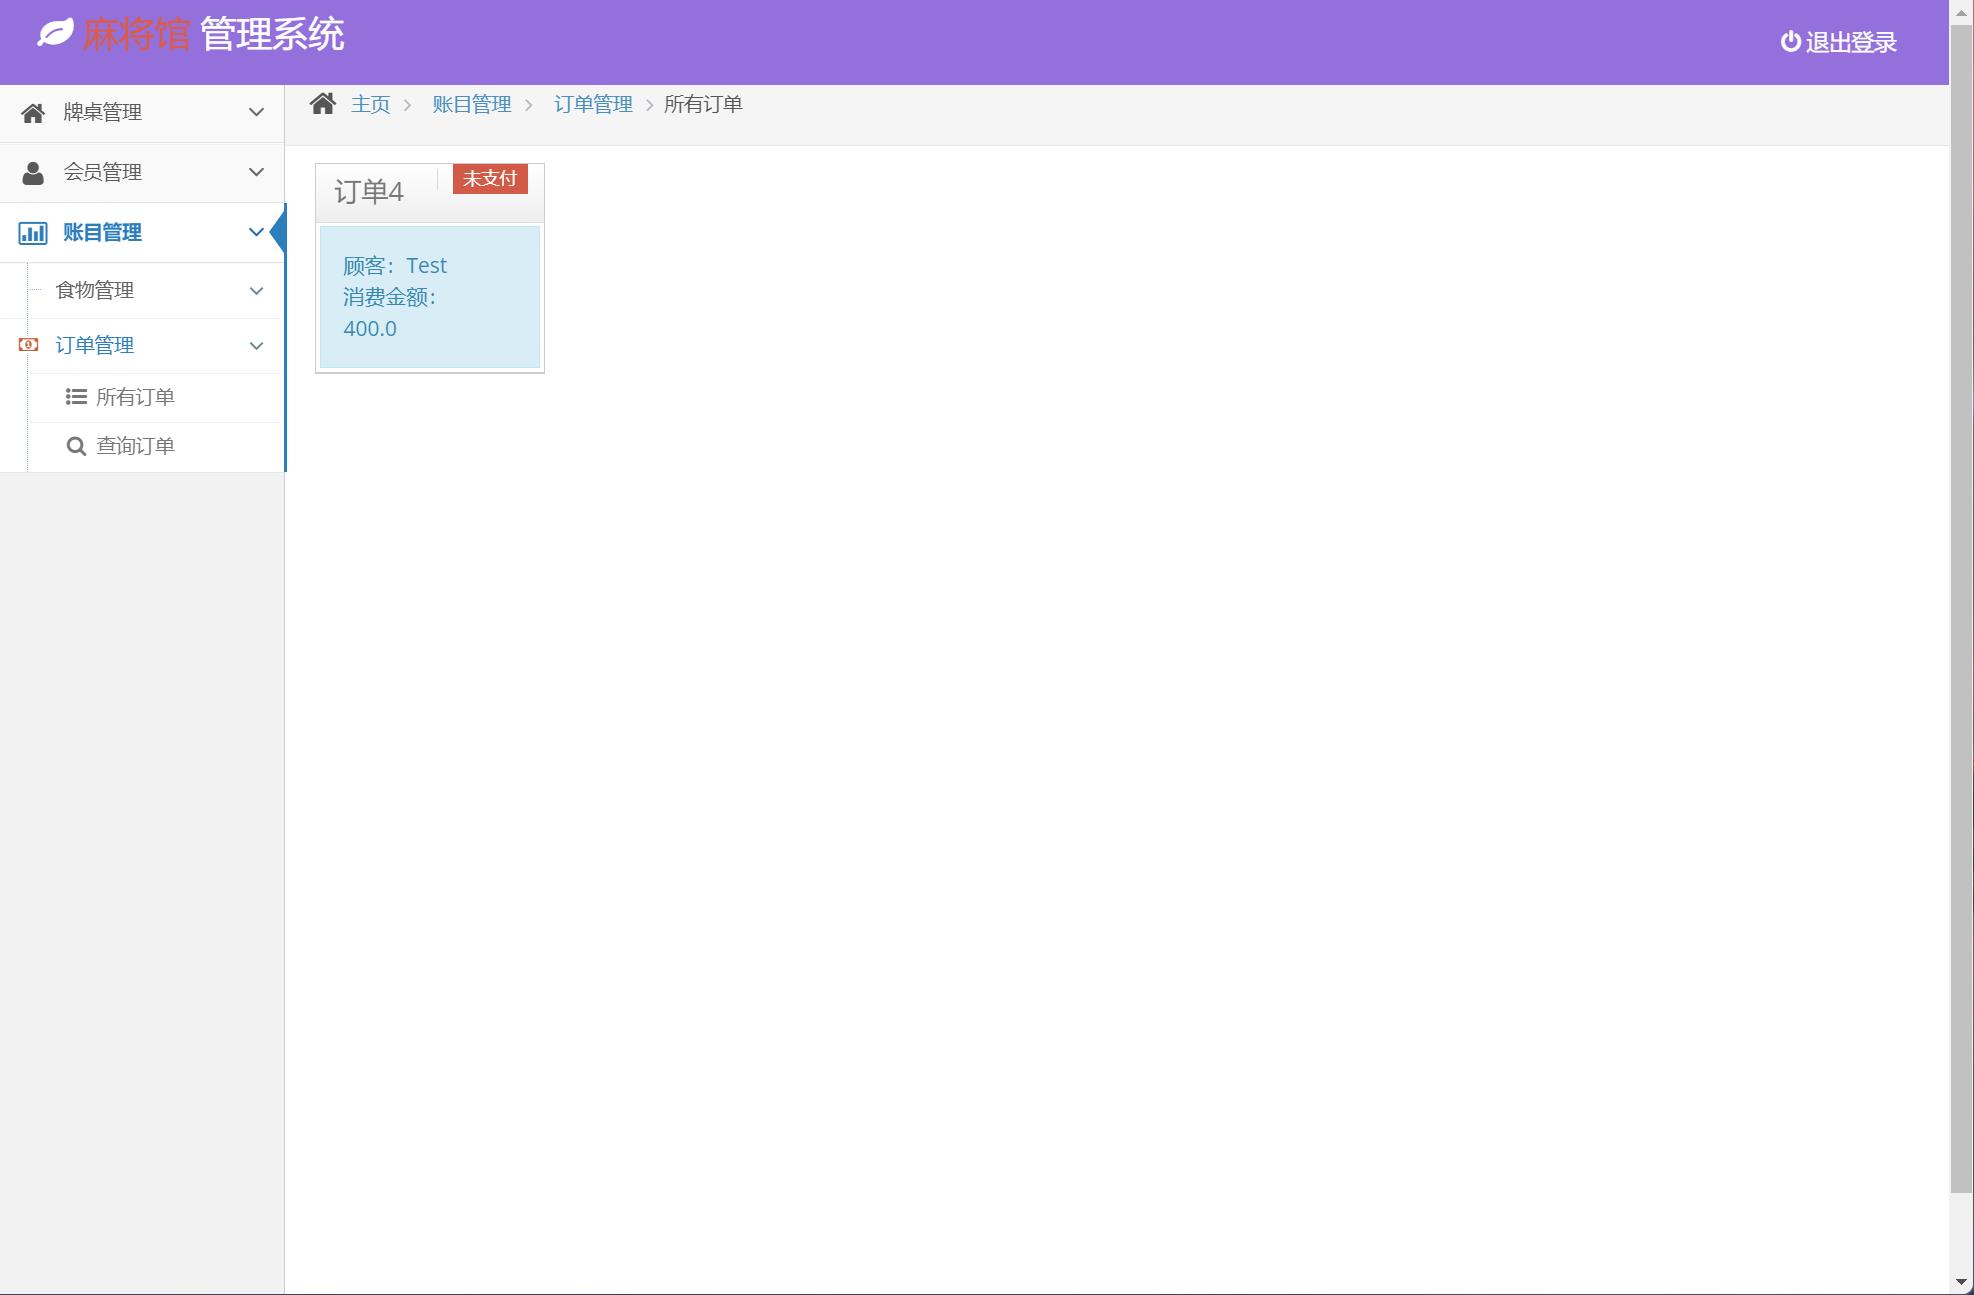1974x1295 pixels.
Task: Collapse 订单管理 submenu chevron
Action: pos(256,346)
